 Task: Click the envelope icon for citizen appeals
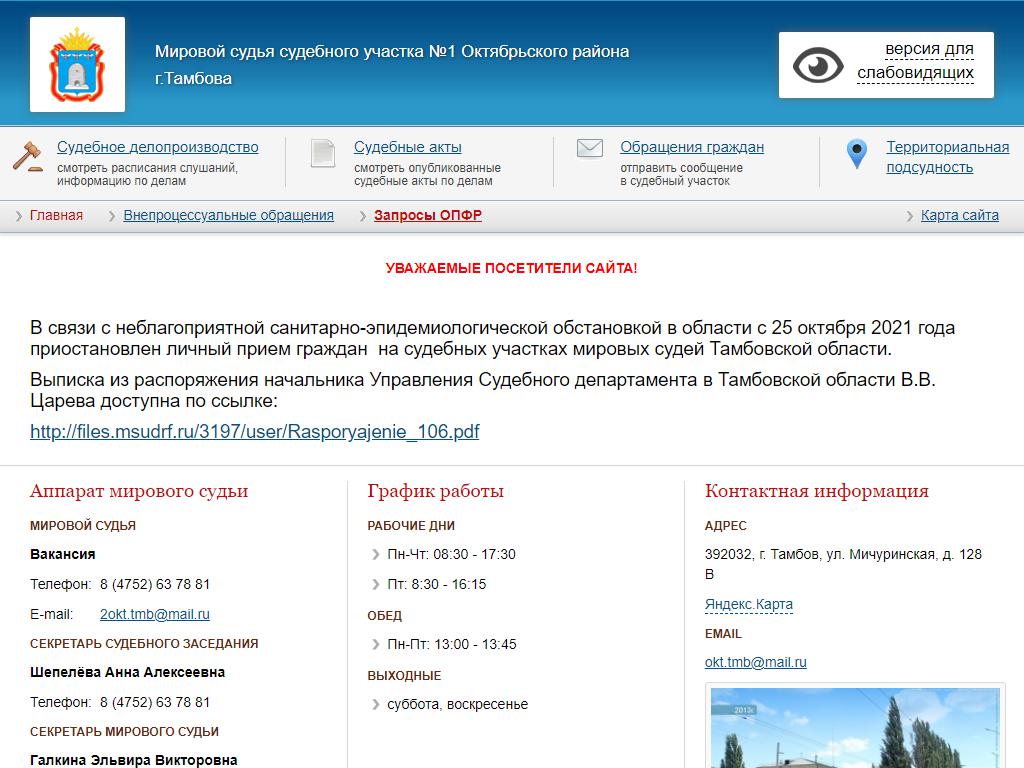coord(590,149)
